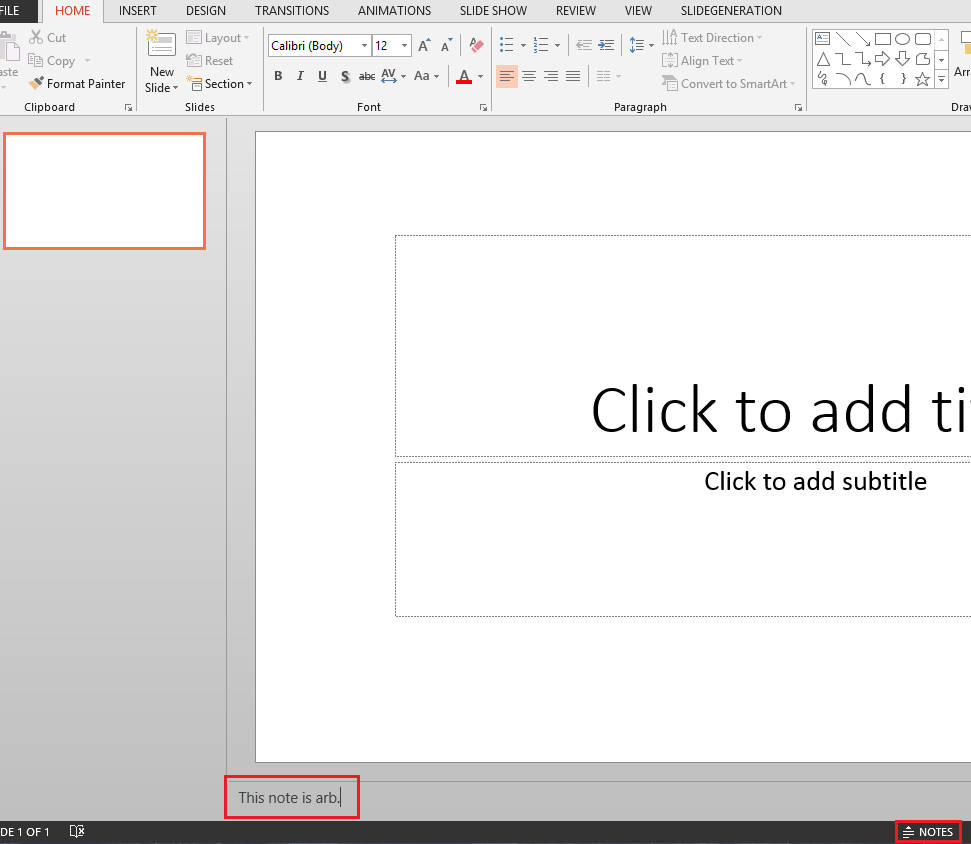The image size is (971, 844).
Task: Choose the rounded rectangle shape
Action: tap(923, 39)
